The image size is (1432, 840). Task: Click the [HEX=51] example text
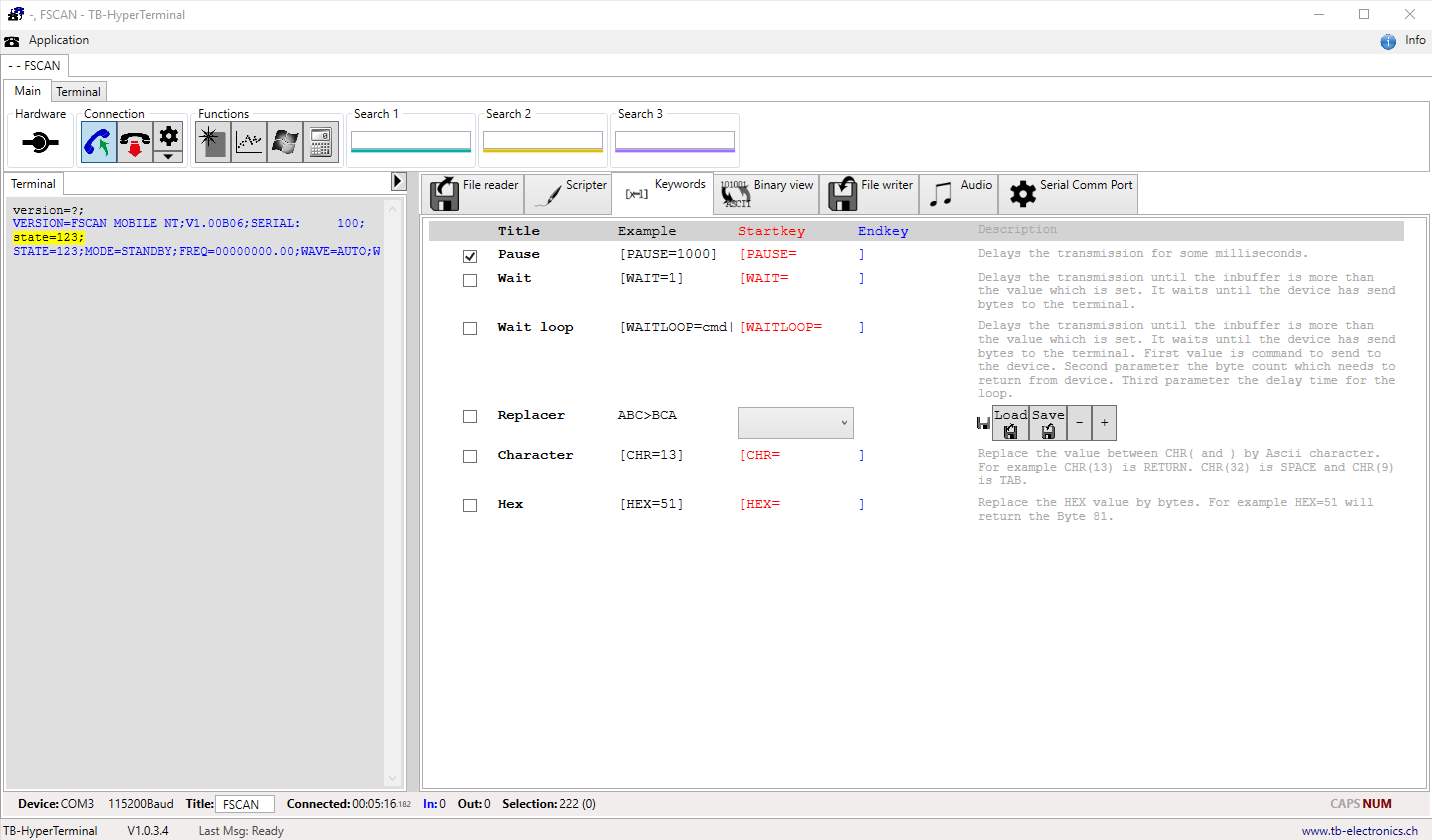[x=652, y=504]
